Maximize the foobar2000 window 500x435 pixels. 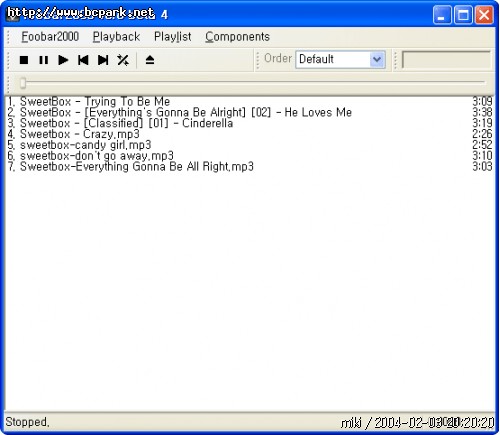(463, 15)
